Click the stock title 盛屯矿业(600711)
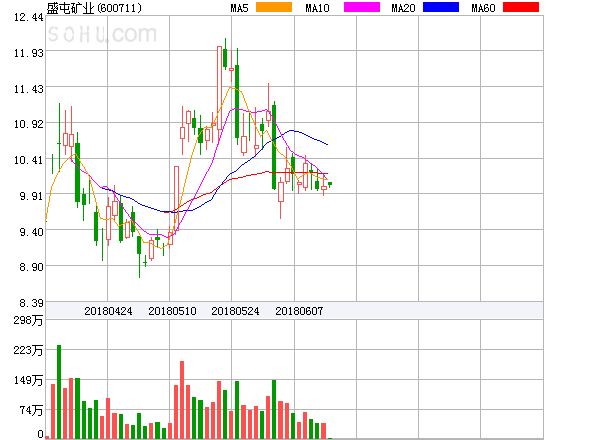The width and height of the screenshot is (600, 440). 94,8
